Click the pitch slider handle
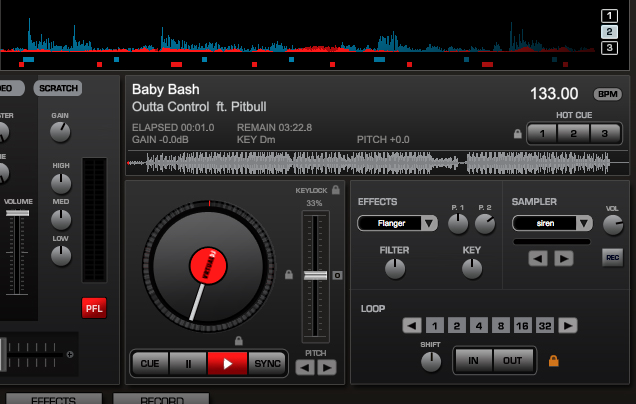636x404 pixels. pyautogui.click(x=316, y=275)
